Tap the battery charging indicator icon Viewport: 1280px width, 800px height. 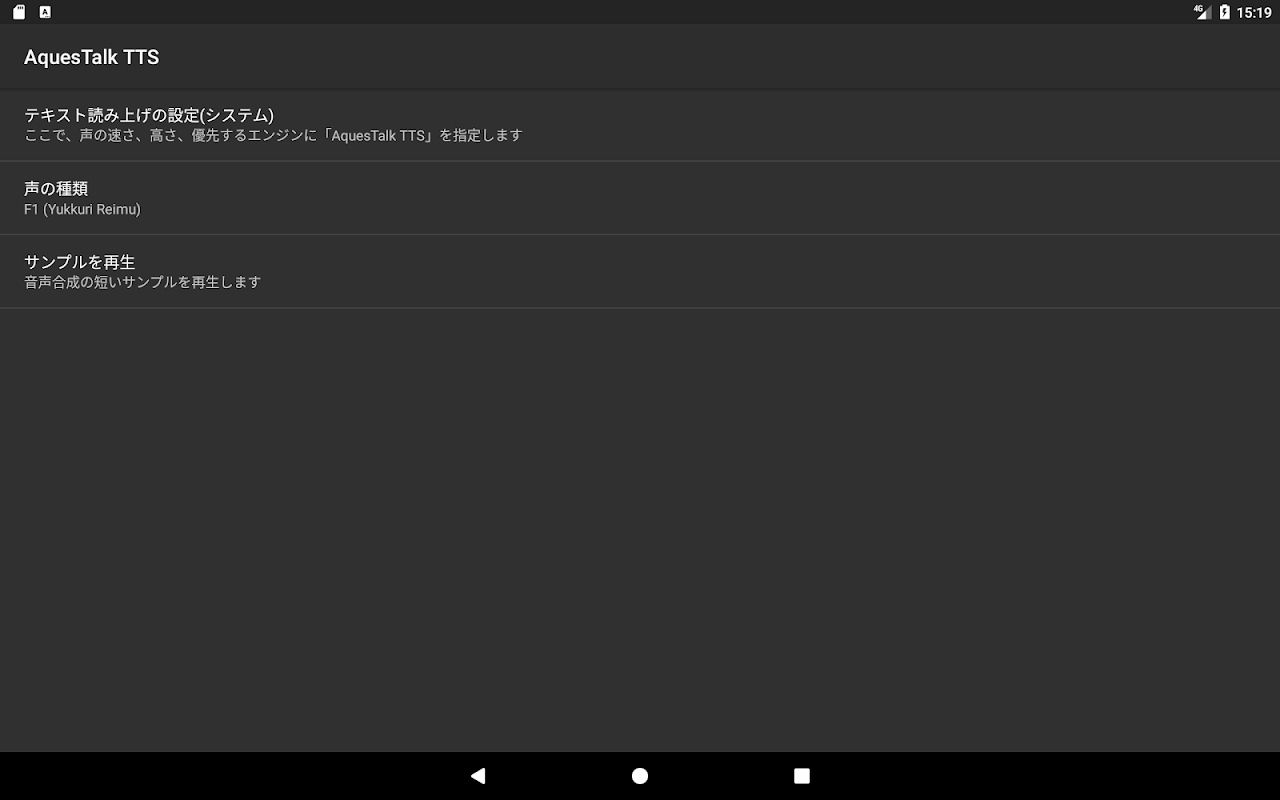[1225, 12]
